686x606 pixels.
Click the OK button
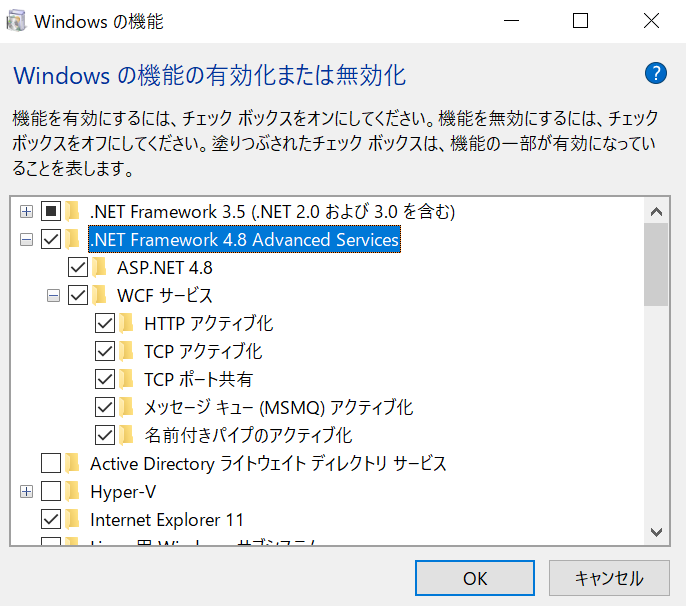coord(475,578)
